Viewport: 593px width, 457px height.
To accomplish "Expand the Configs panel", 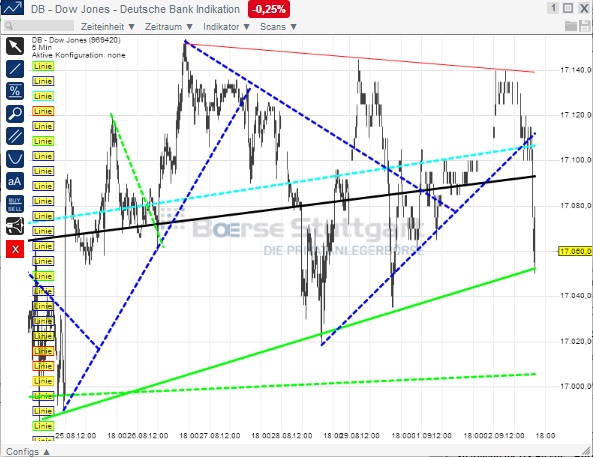I will click(28, 452).
